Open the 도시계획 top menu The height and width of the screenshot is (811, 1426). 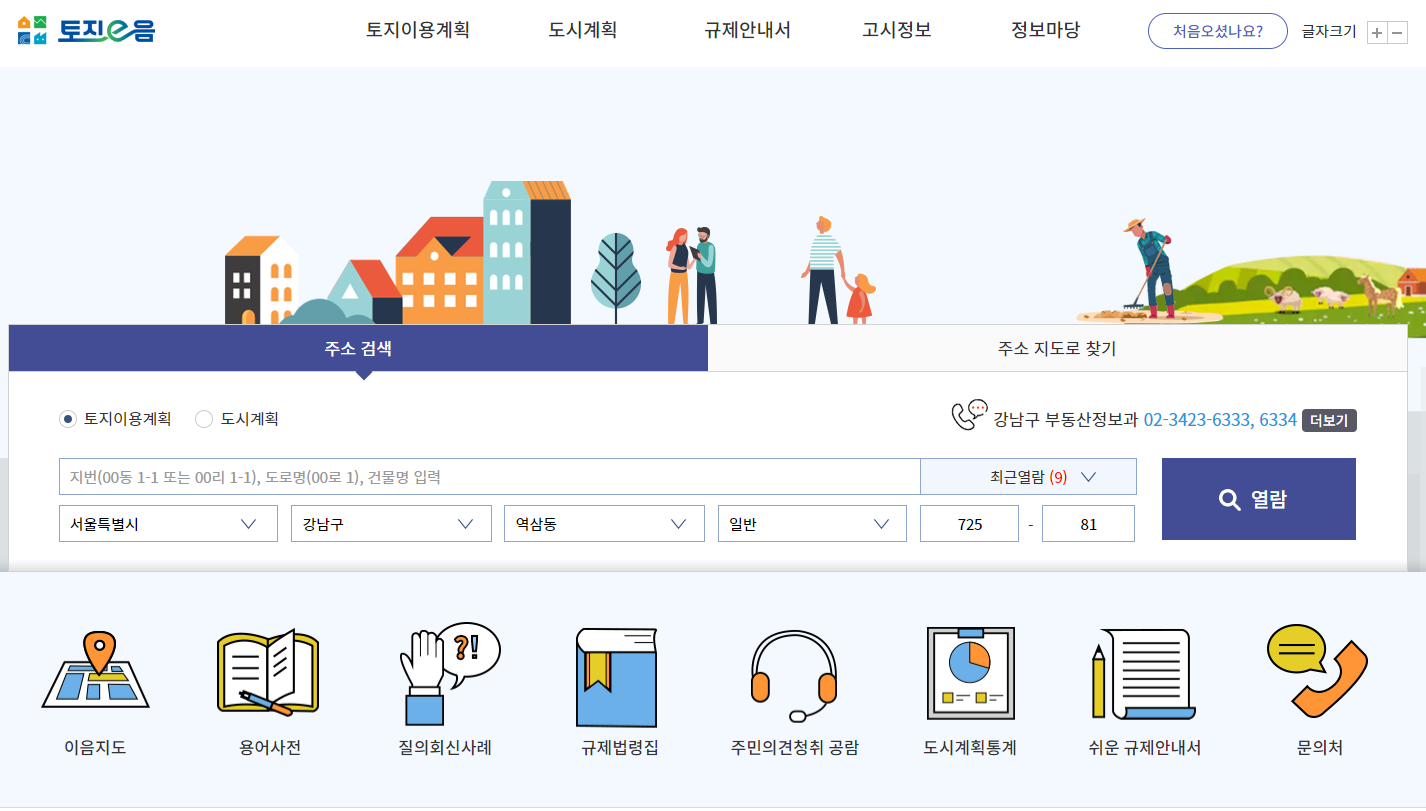tap(583, 31)
